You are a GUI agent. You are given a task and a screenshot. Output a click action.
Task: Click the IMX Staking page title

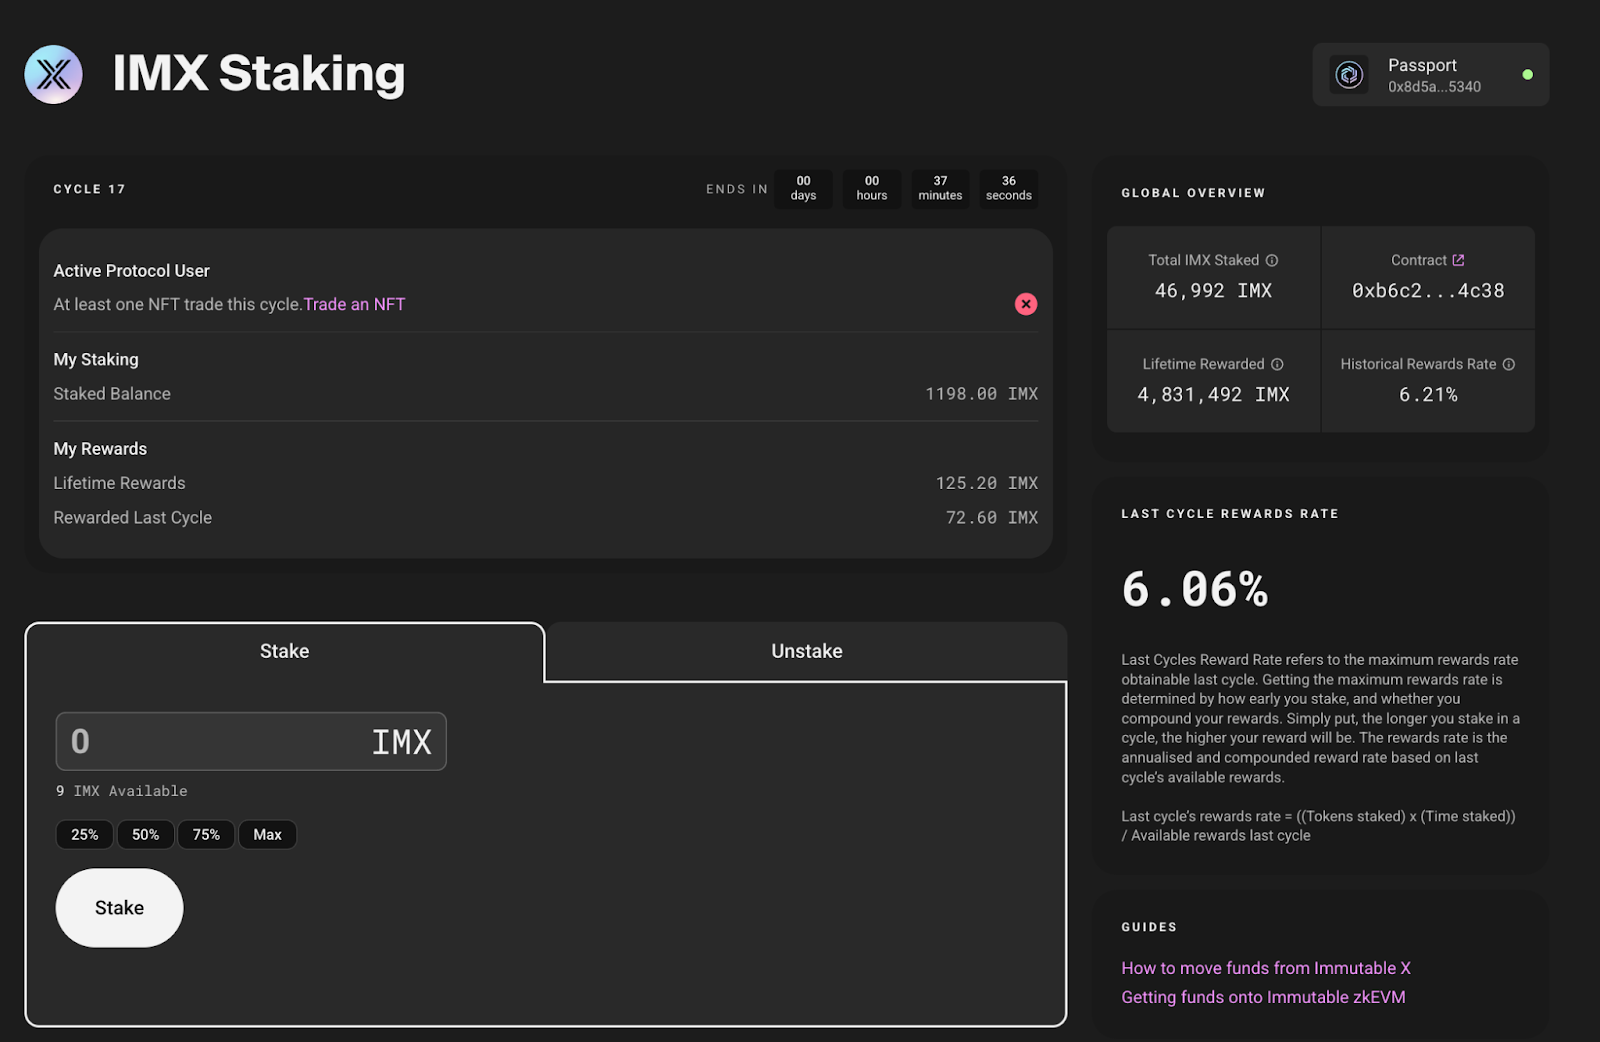259,74
